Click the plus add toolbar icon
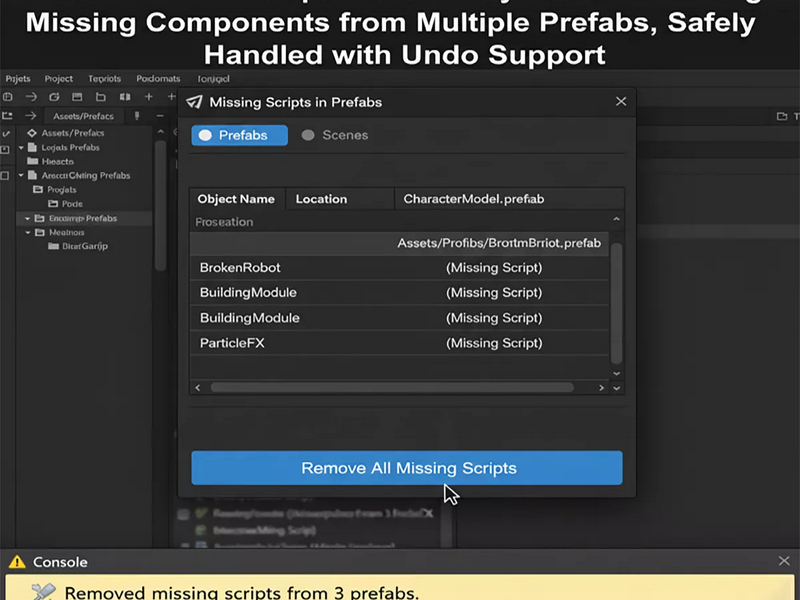800x600 pixels. click(x=148, y=96)
